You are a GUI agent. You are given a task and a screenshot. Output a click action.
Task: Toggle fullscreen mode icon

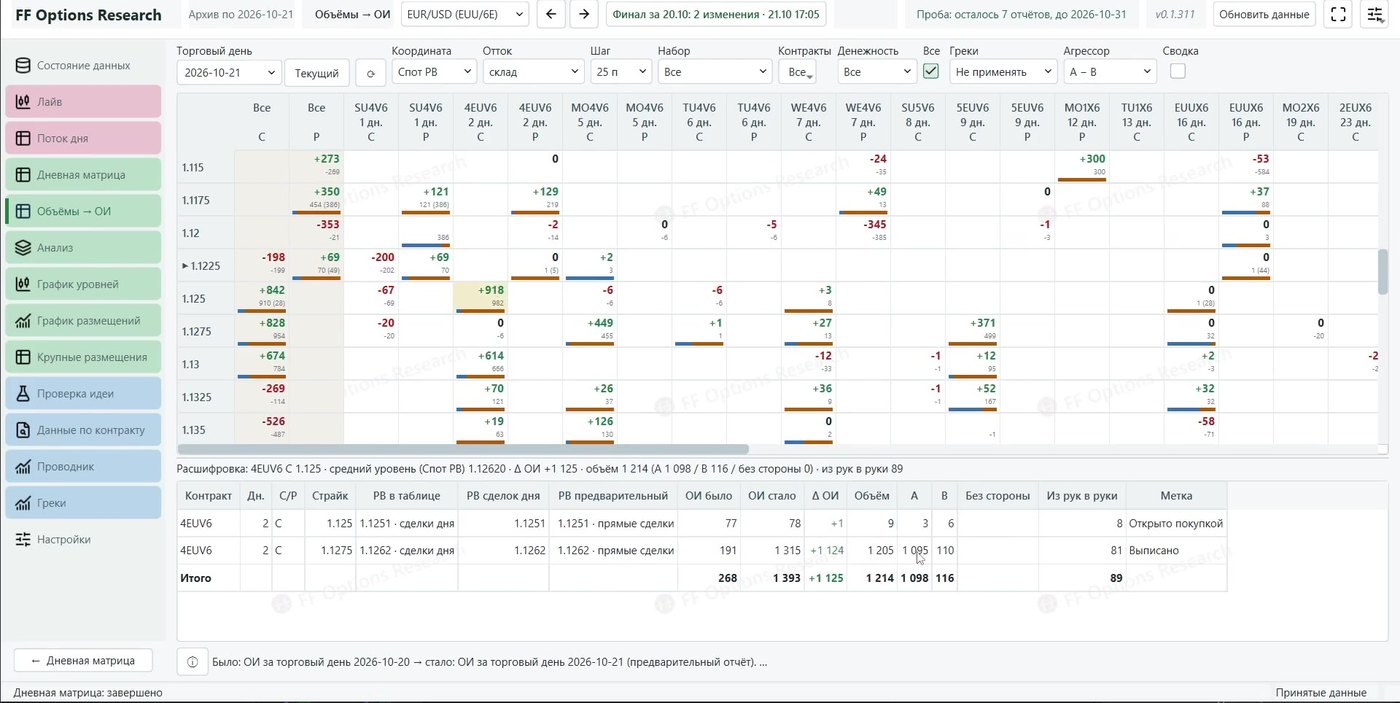pyautogui.click(x=1338, y=15)
